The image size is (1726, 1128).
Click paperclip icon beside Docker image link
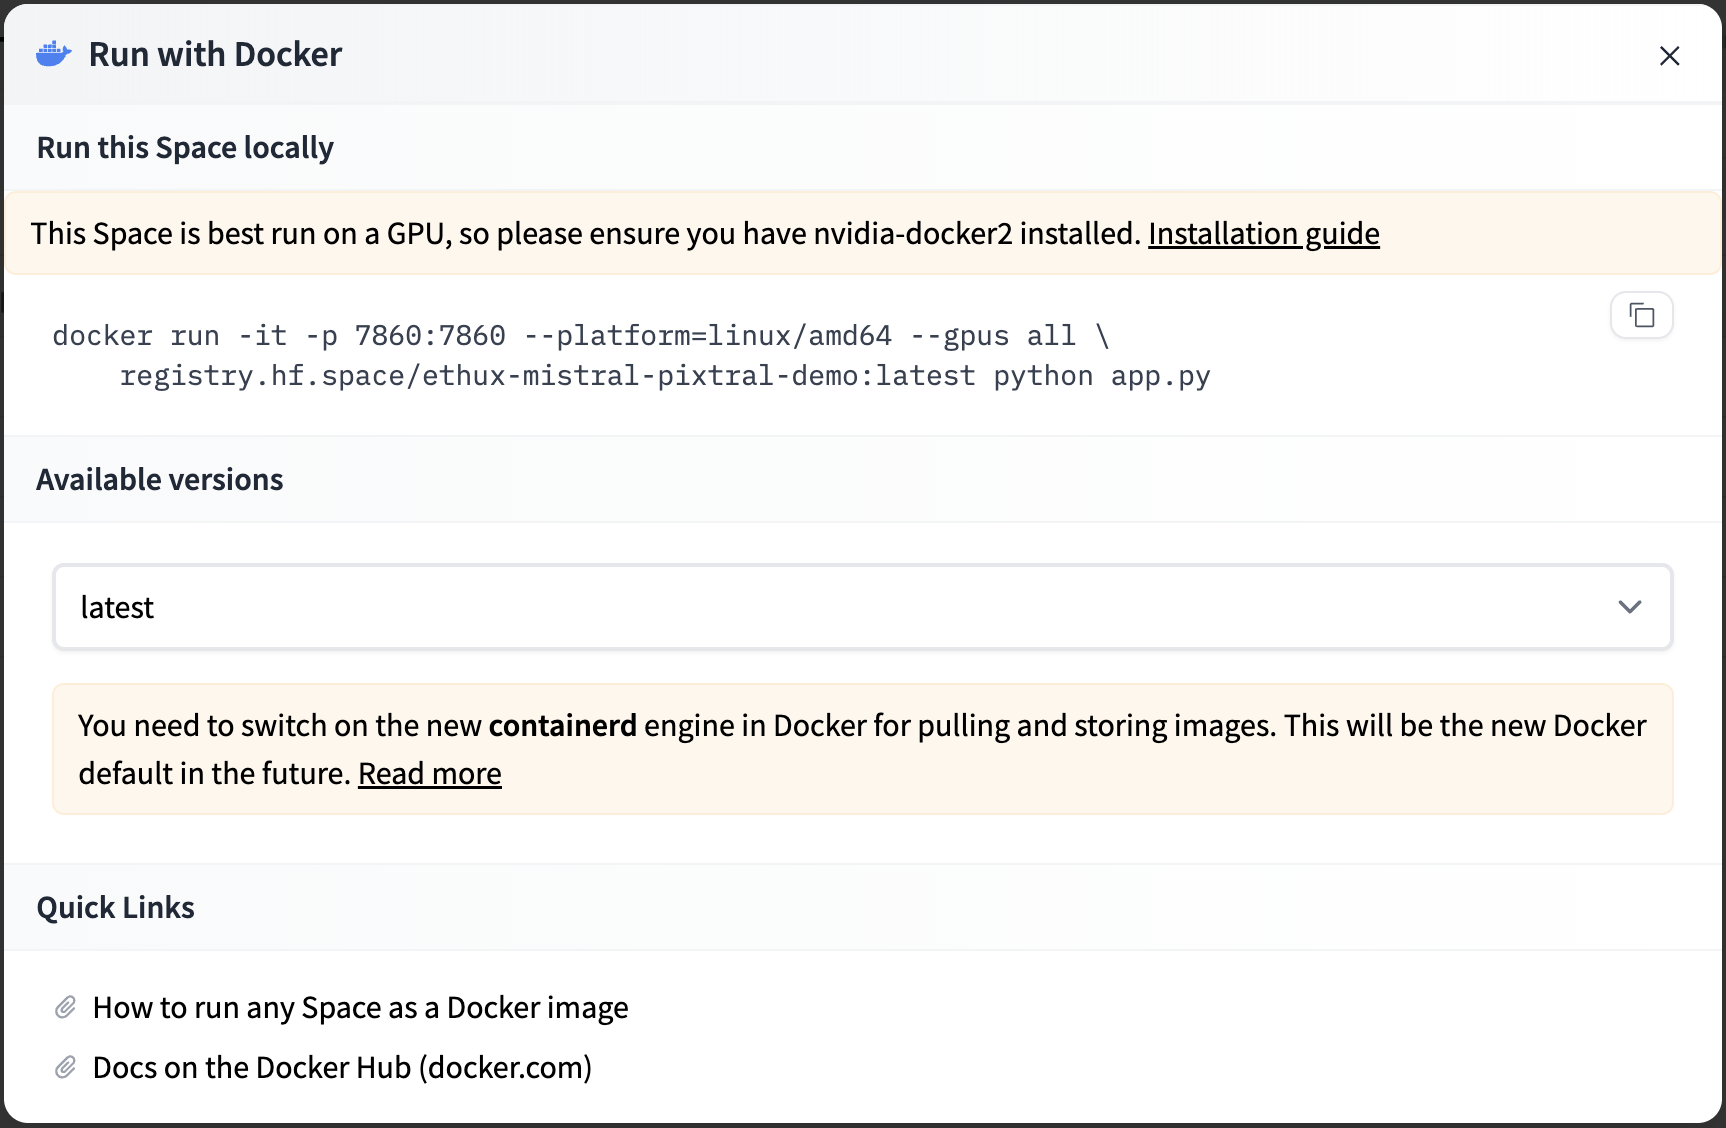pyautogui.click(x=65, y=1007)
